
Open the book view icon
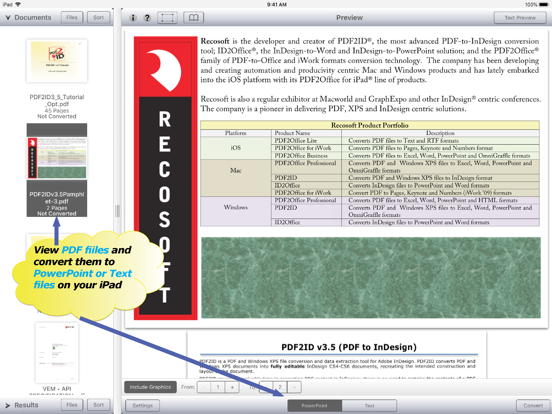(194, 18)
